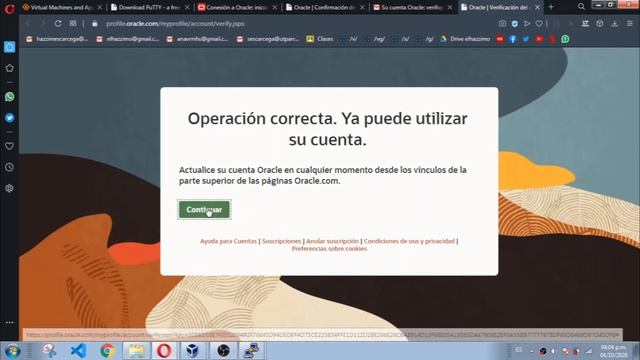Click the taskbar clock
Image resolution: width=640 pixels, height=360 pixels.
pos(614,351)
